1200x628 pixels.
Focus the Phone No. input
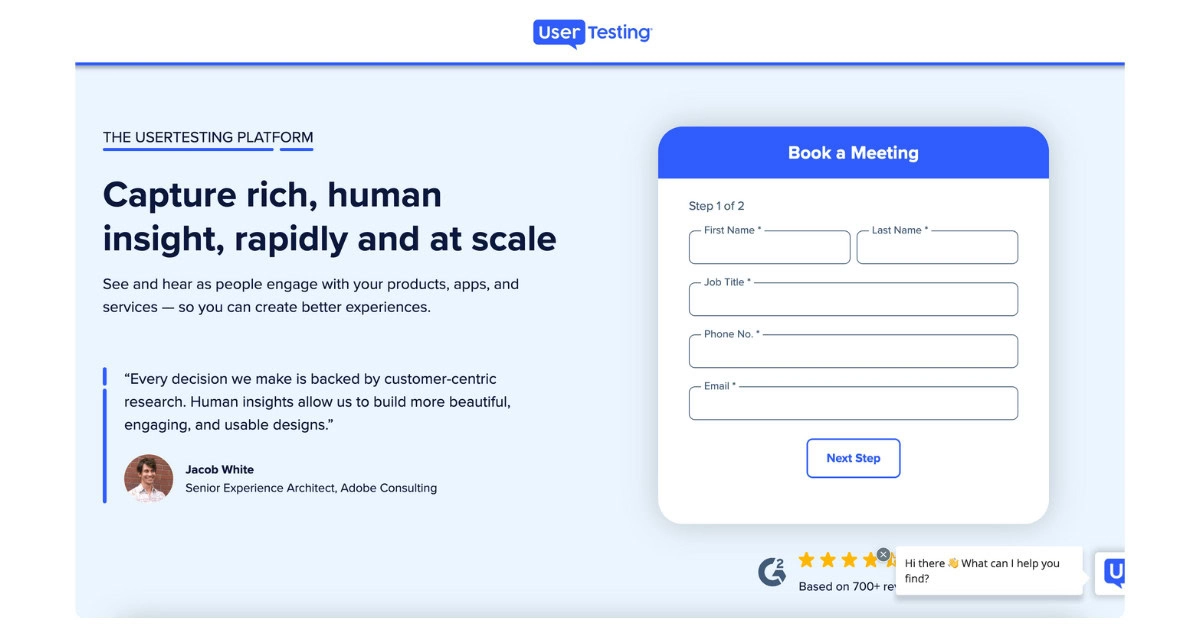coord(853,351)
